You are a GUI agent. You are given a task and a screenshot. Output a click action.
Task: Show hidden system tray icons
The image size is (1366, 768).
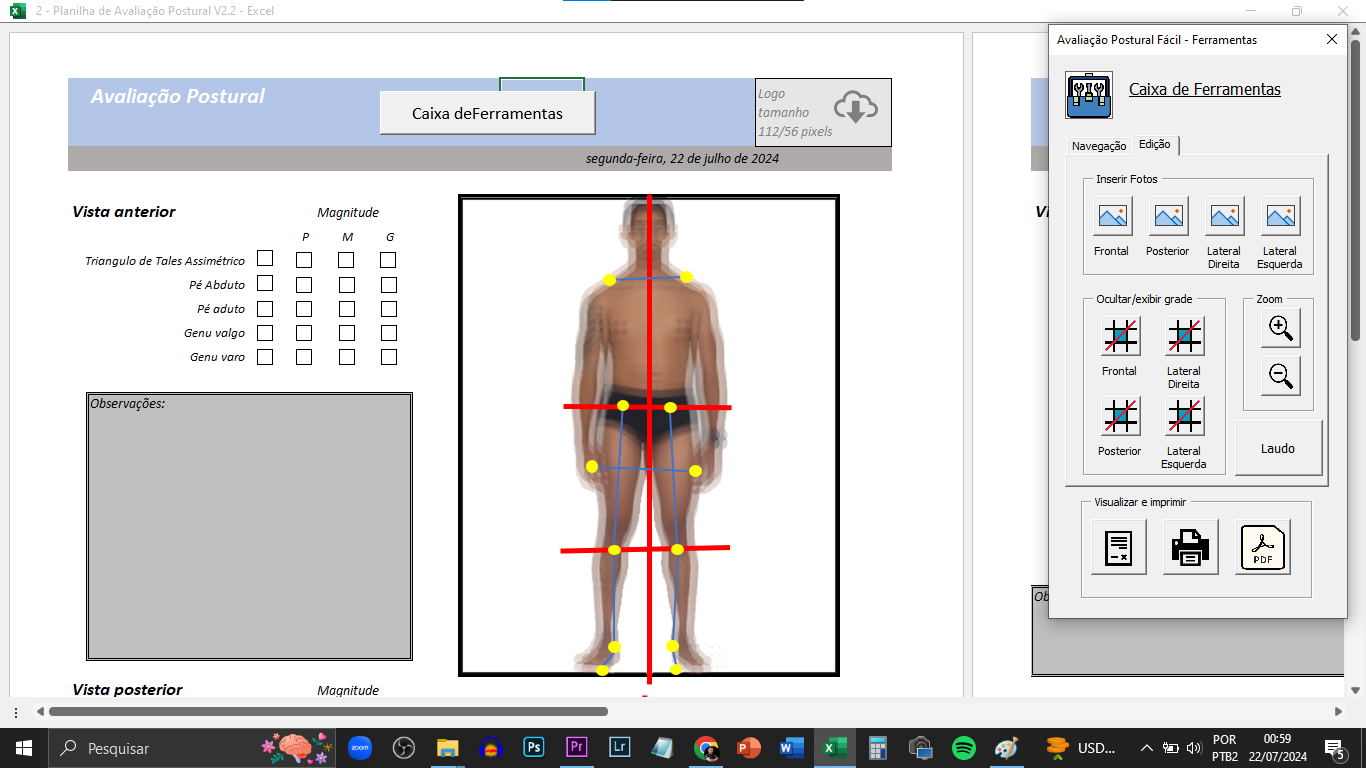(x=1146, y=748)
